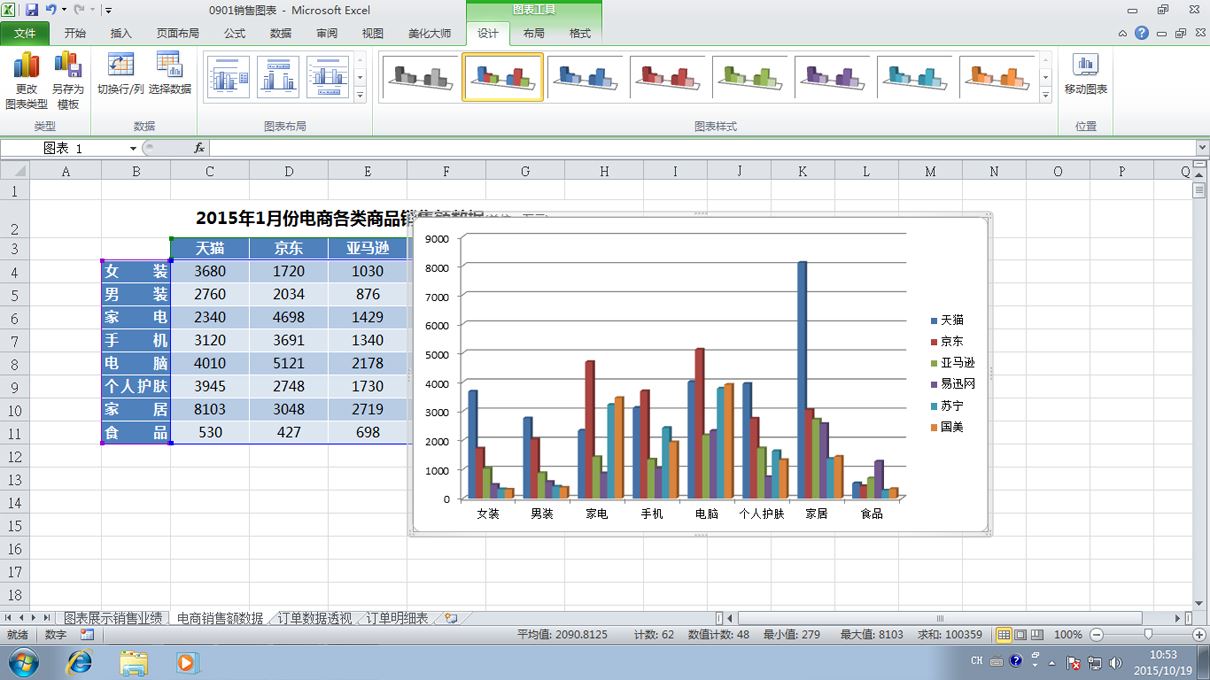This screenshot has height=680, width=1210.
Task: Expand the formula bar with right-side arrow
Action: coord(1201,148)
